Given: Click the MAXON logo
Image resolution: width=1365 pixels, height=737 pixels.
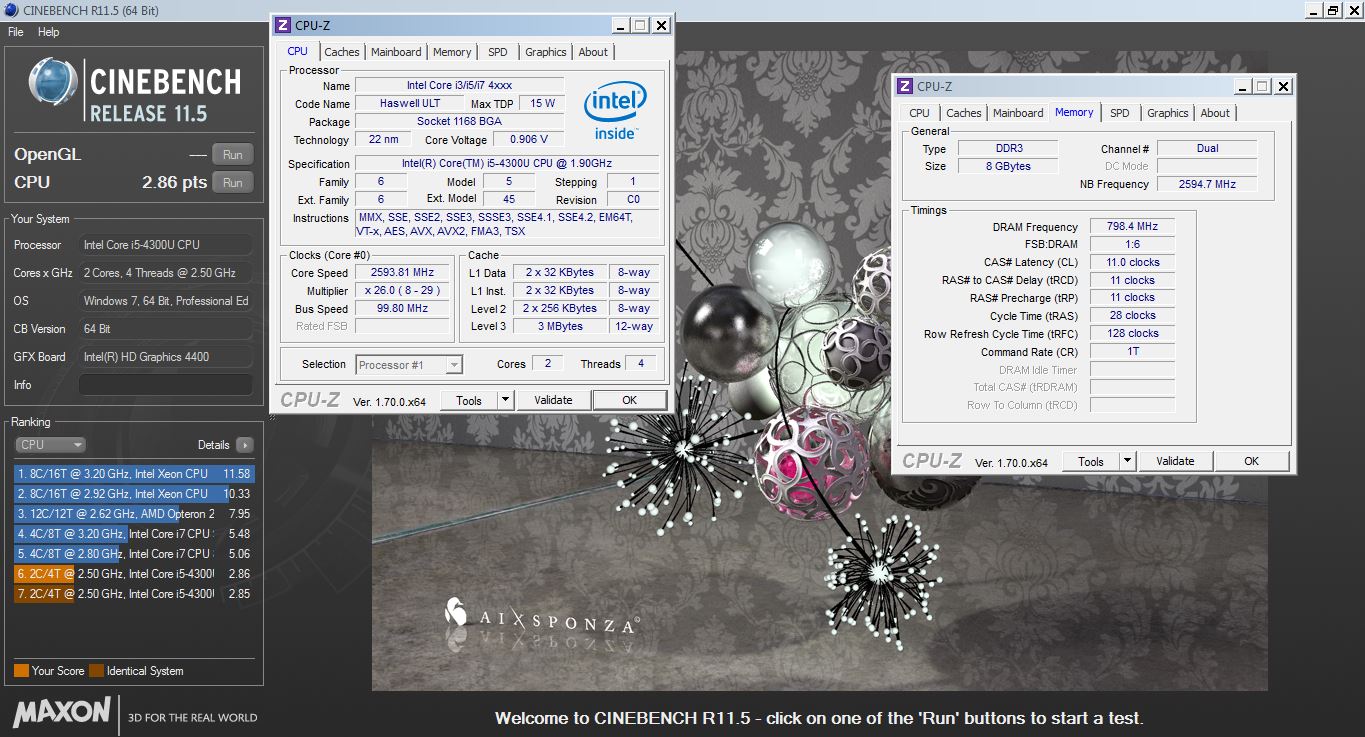Looking at the screenshot, I should coord(62,712).
